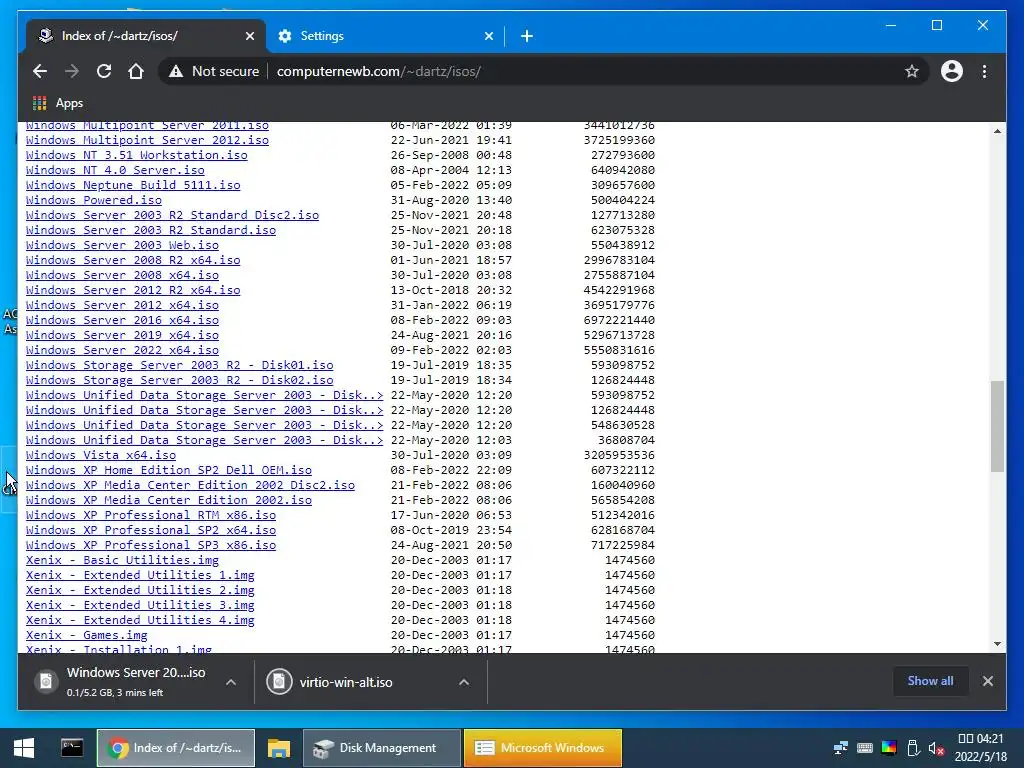Open Windows Storage Server 2003 R2 - Disk02.iso
Image resolution: width=1024 pixels, height=768 pixels.
pyautogui.click(x=180, y=381)
